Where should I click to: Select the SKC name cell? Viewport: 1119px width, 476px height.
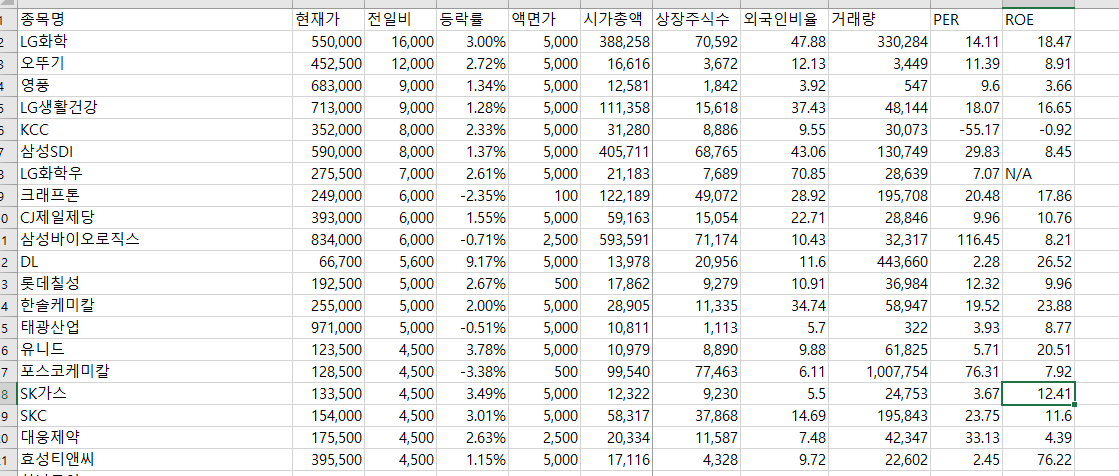click(154, 415)
